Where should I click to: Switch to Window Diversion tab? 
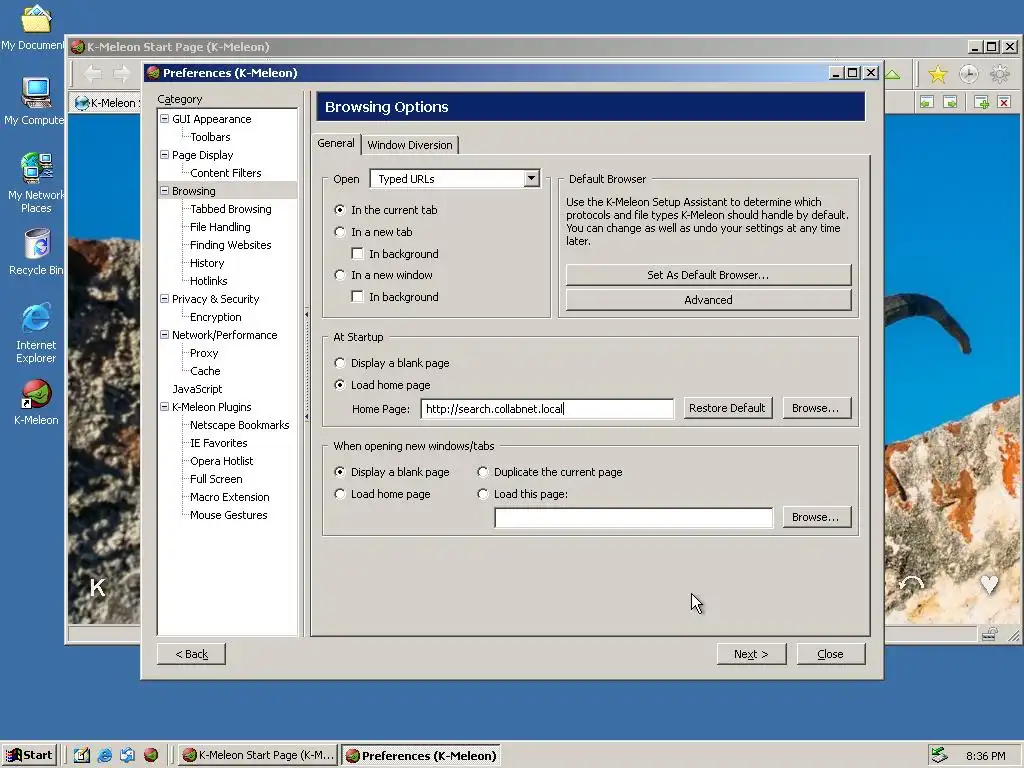(x=409, y=145)
